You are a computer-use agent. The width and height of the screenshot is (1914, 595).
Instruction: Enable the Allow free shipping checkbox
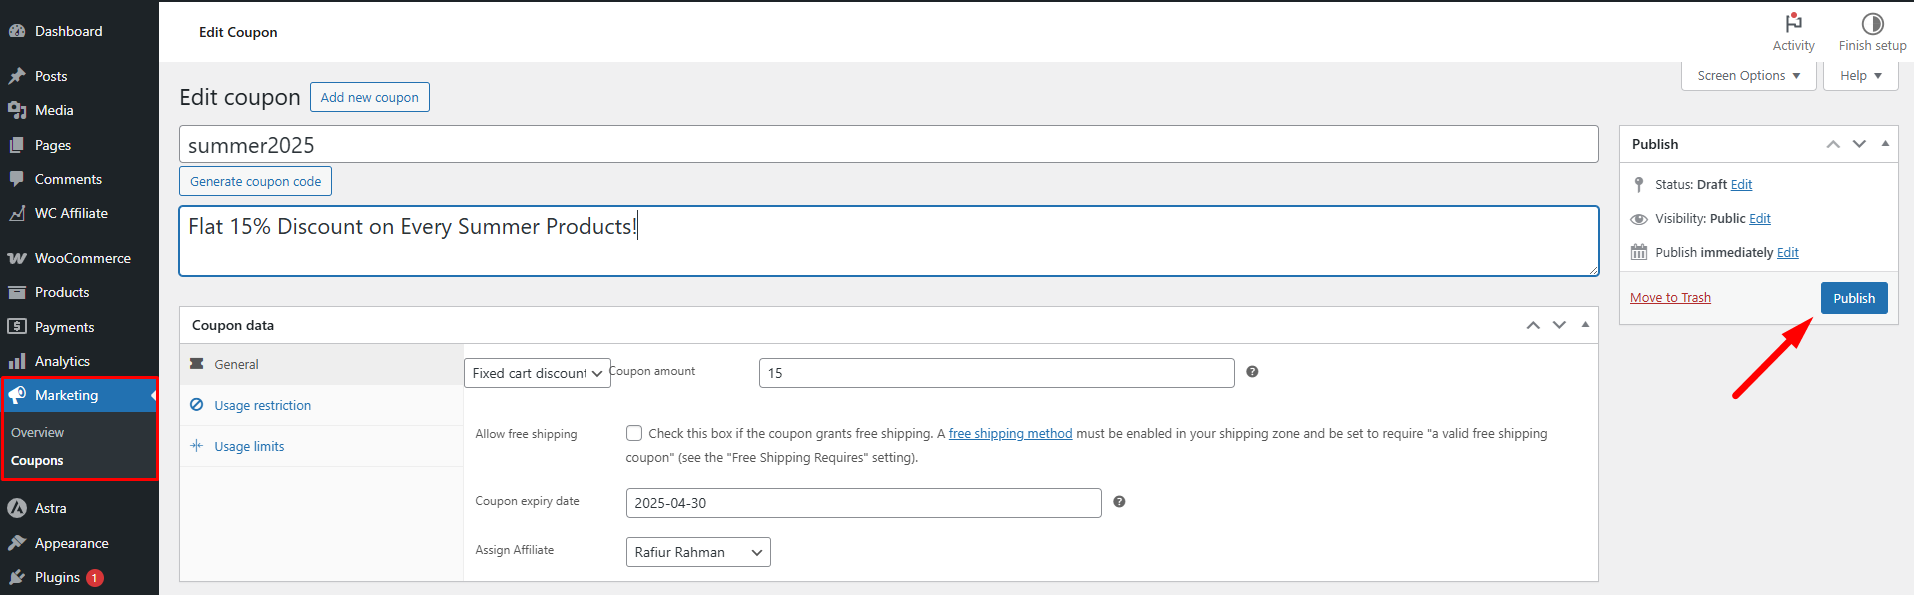[x=634, y=433]
